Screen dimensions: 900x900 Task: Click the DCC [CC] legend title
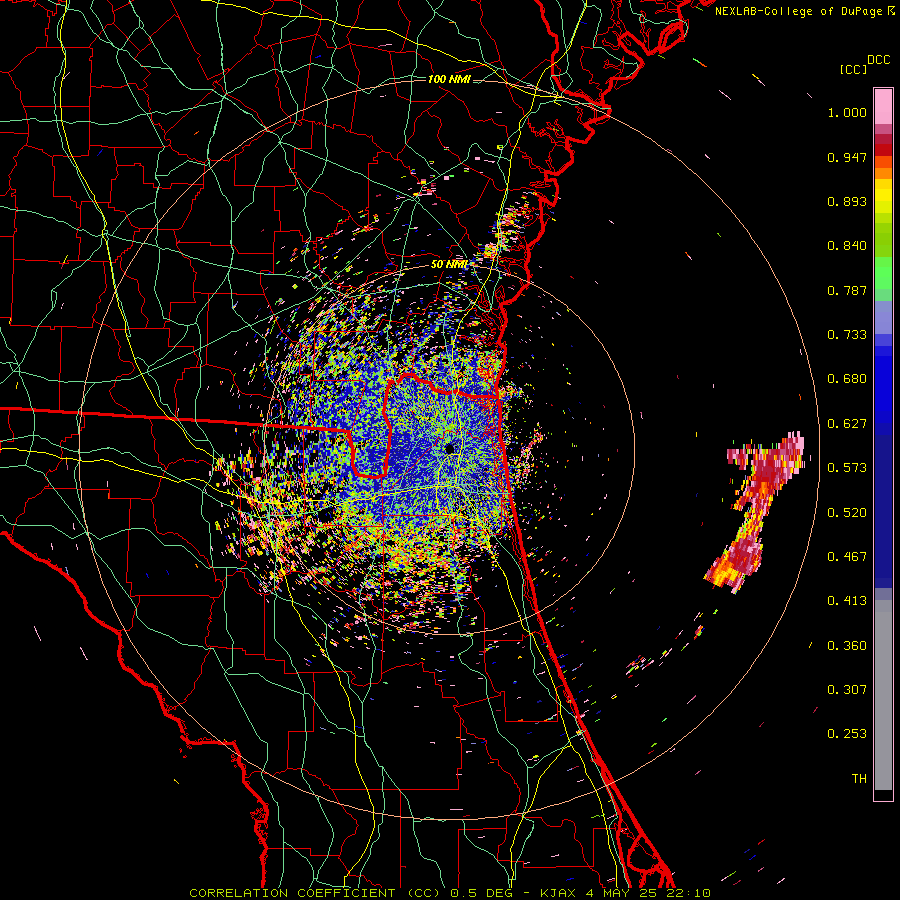click(864, 64)
